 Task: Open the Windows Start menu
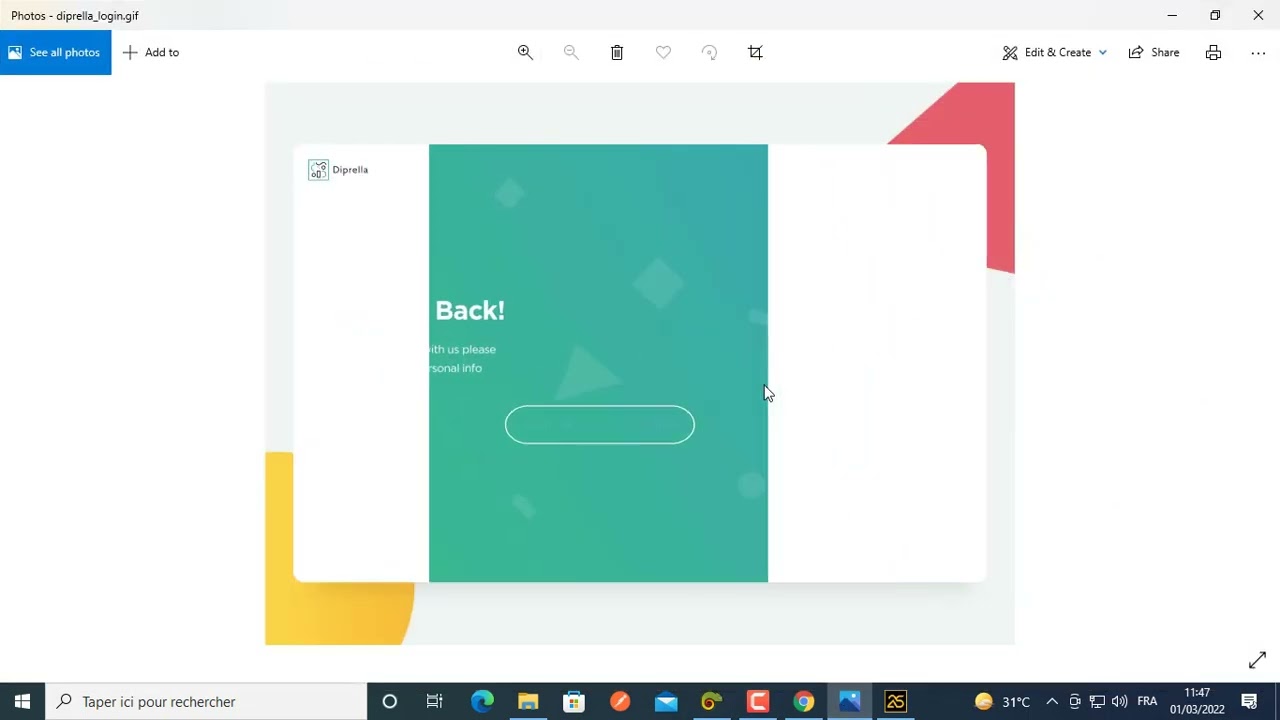pyautogui.click(x=22, y=701)
